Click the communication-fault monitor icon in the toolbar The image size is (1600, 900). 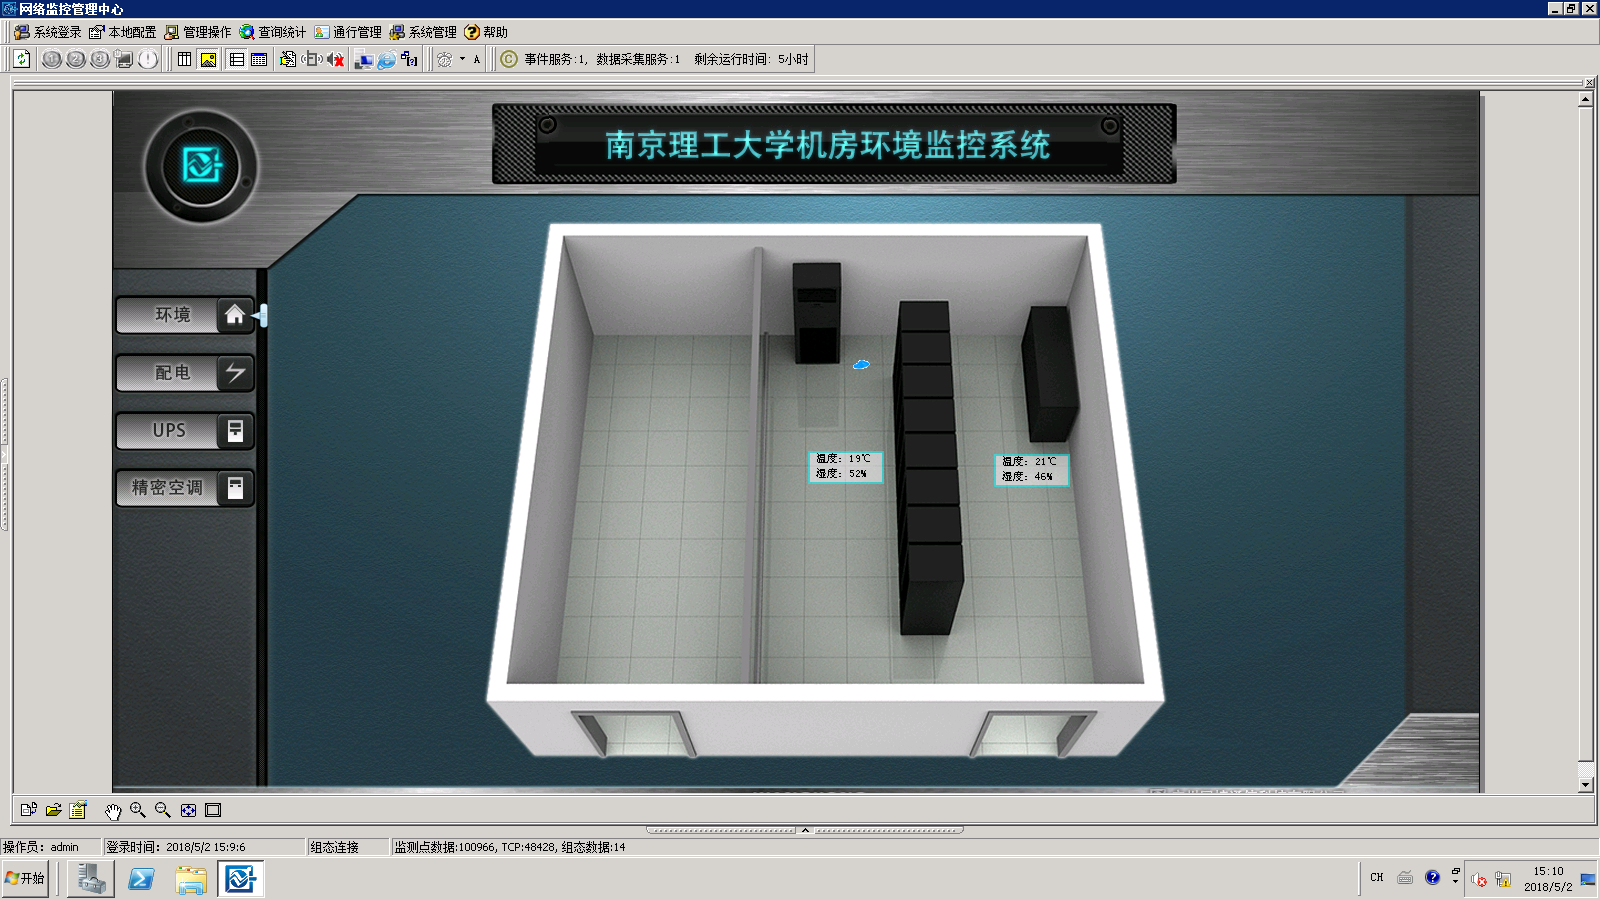[124, 59]
